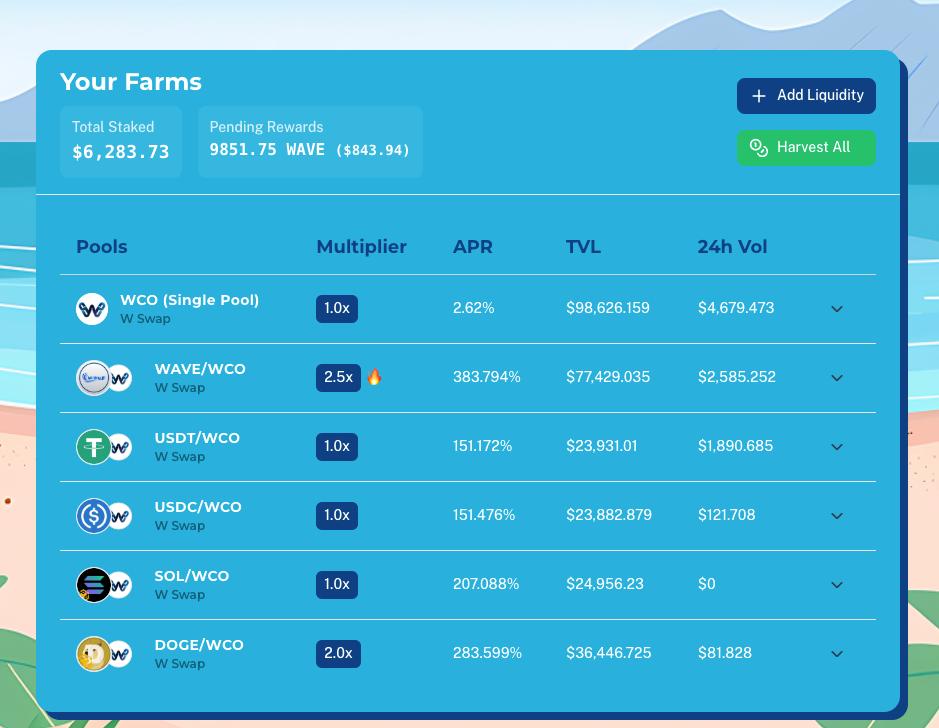Click the 2.62% APR value
This screenshot has width=939, height=728.
(x=474, y=308)
